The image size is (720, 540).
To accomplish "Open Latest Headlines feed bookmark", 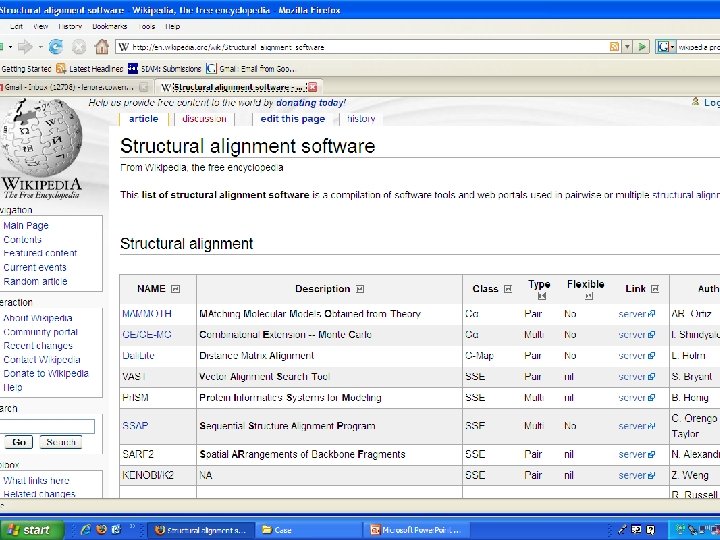I will pos(90,69).
